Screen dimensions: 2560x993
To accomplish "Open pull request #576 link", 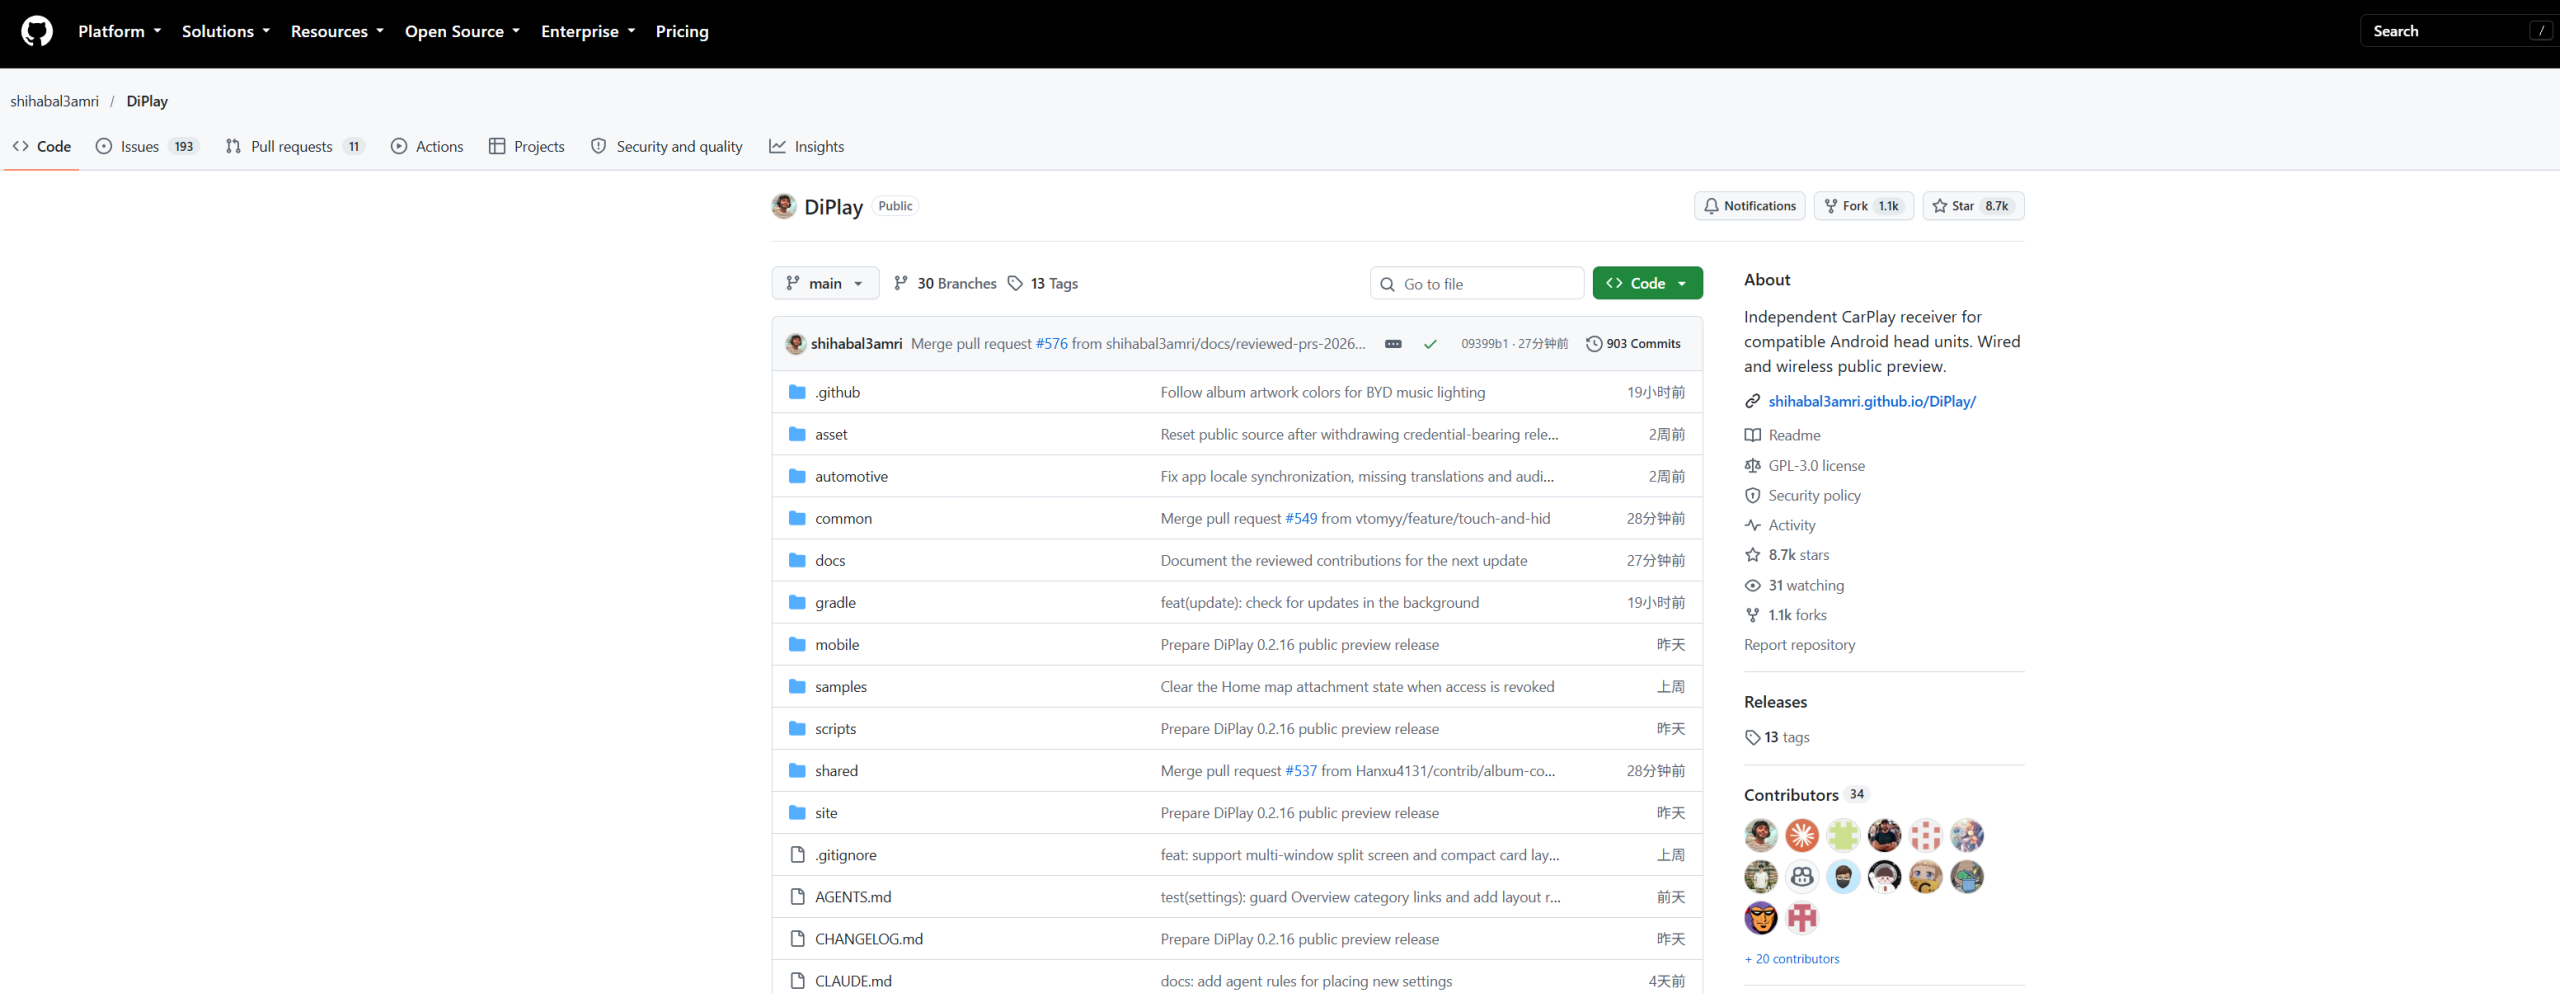I will coord(1051,344).
